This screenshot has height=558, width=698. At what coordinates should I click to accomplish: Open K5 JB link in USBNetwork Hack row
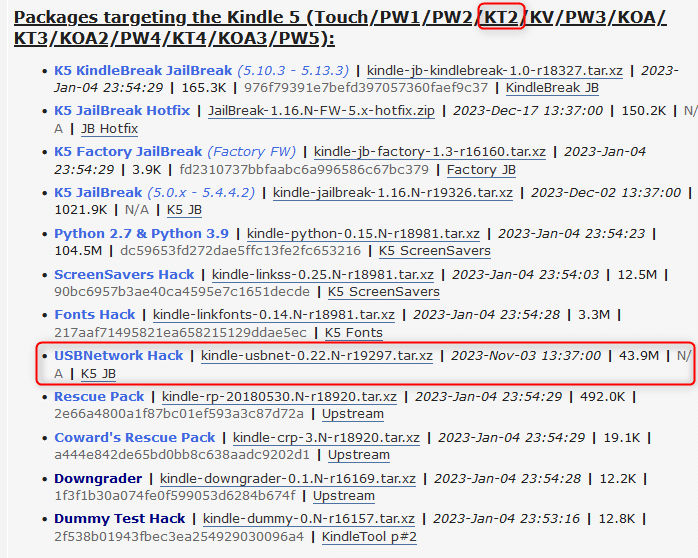(x=98, y=373)
